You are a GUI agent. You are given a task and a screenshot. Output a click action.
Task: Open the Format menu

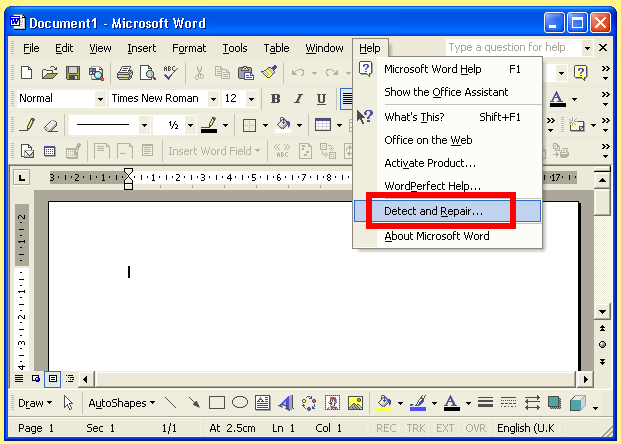(x=189, y=48)
